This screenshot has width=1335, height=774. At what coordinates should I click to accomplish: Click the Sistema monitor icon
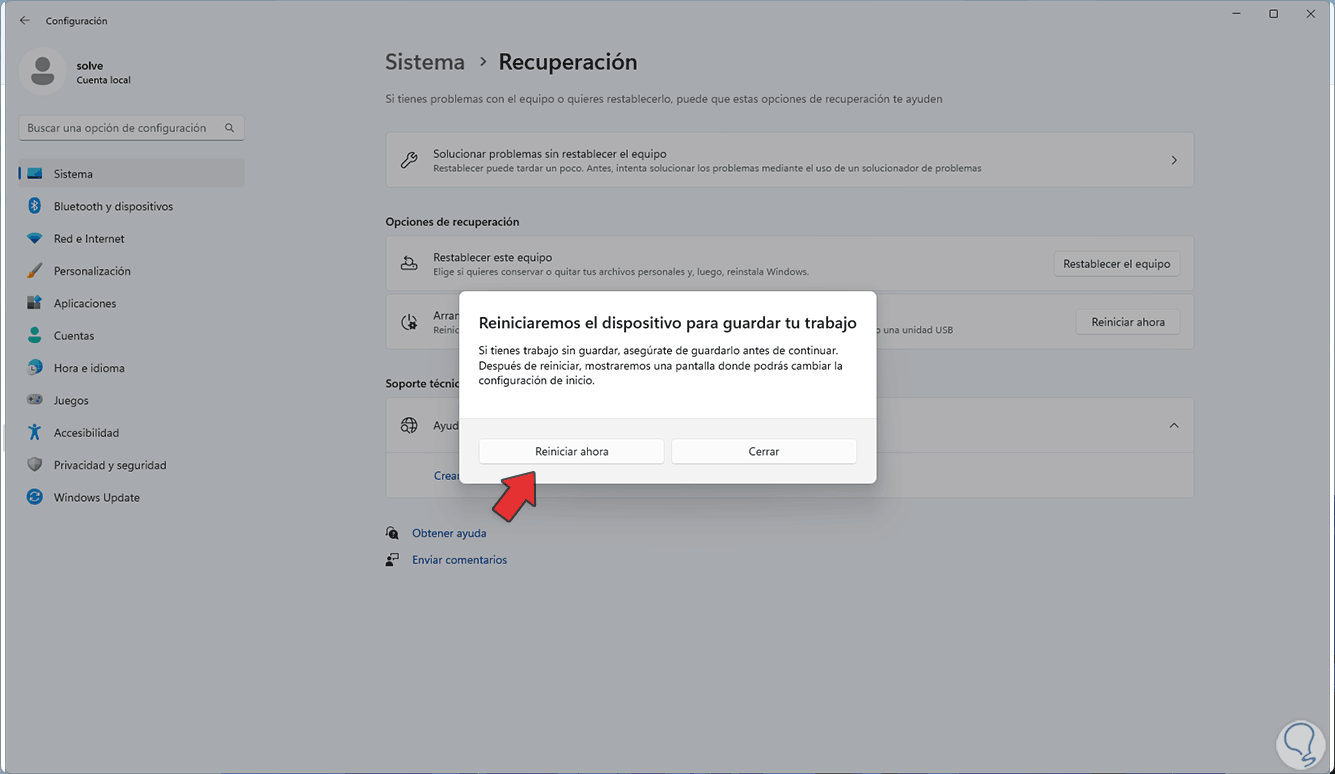(35, 174)
